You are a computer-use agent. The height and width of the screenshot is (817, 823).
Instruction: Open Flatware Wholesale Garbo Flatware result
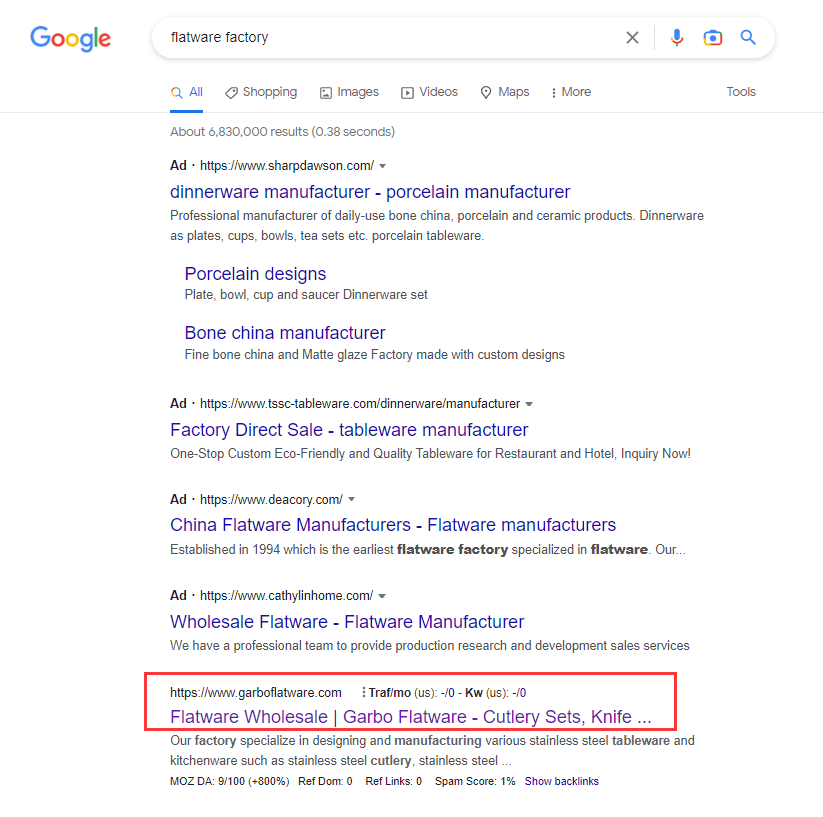click(x=410, y=717)
